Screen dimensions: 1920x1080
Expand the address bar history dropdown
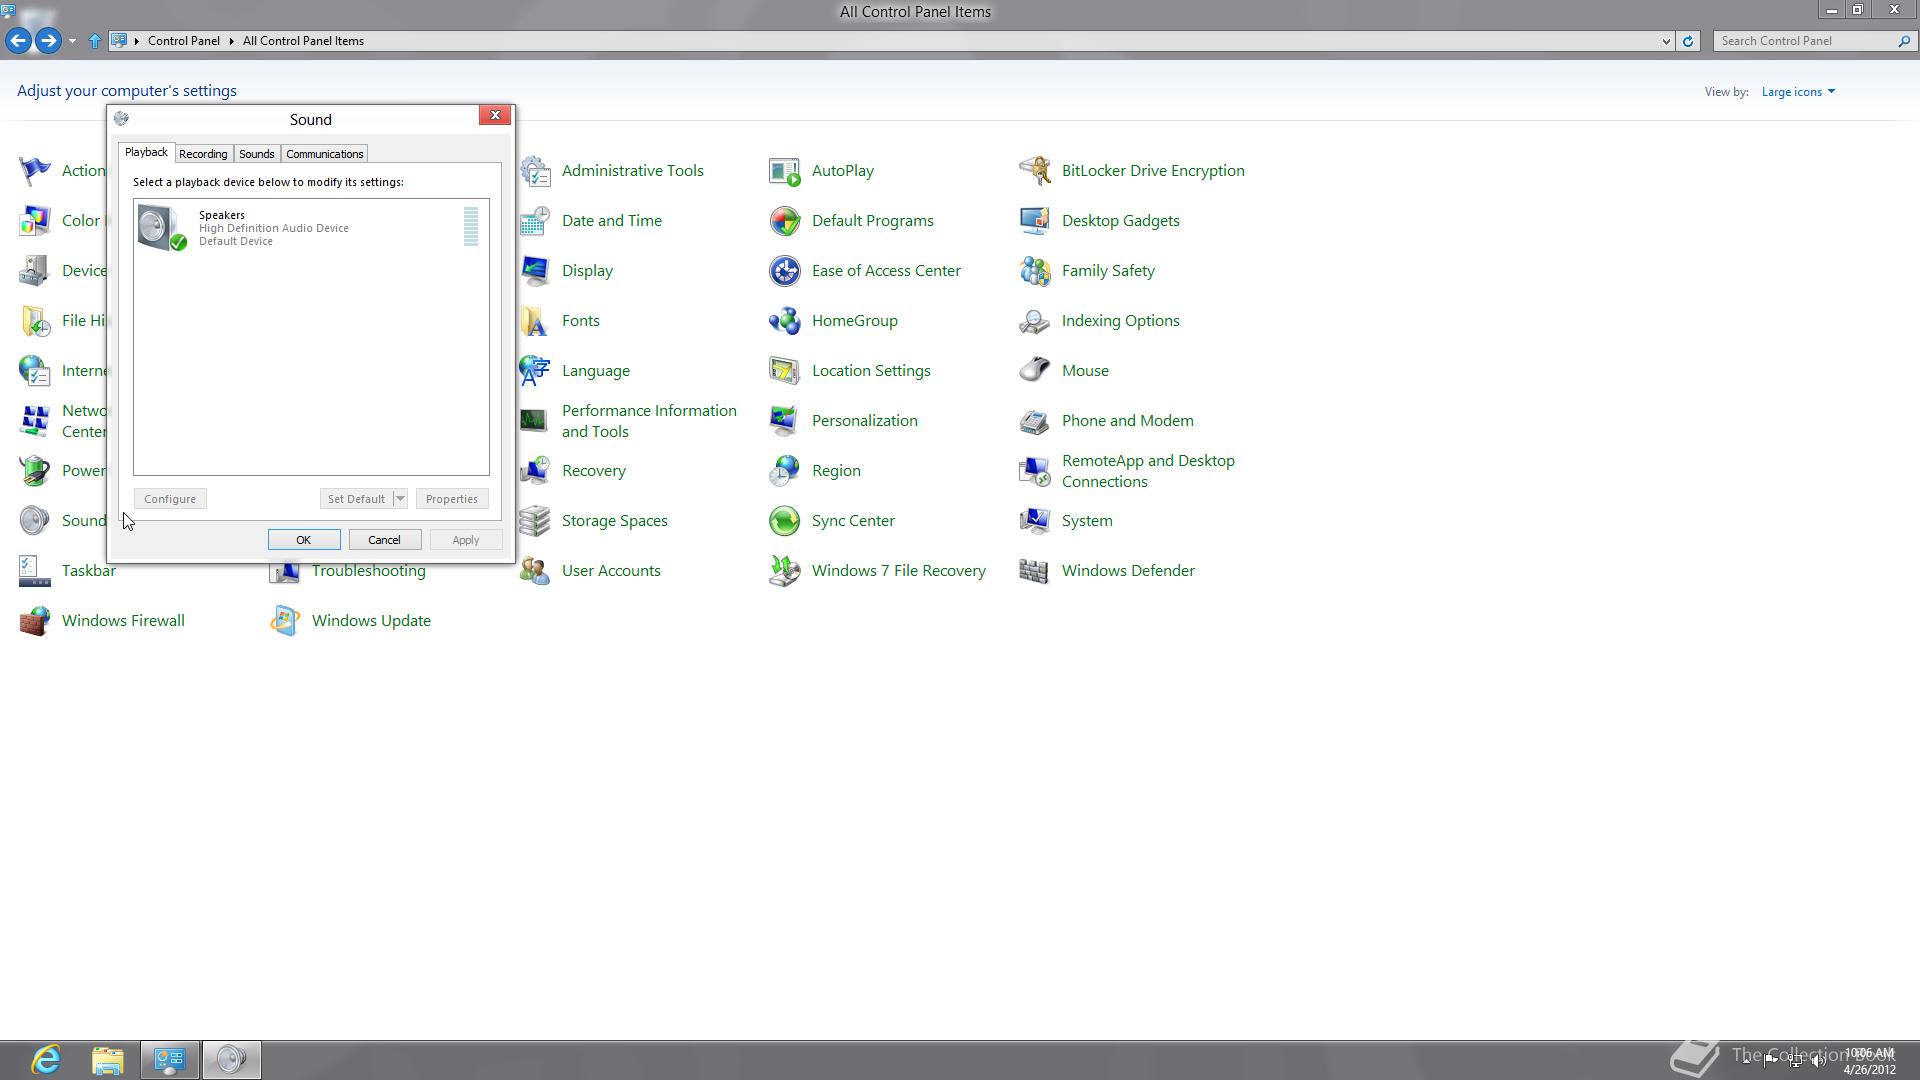pos(1666,41)
